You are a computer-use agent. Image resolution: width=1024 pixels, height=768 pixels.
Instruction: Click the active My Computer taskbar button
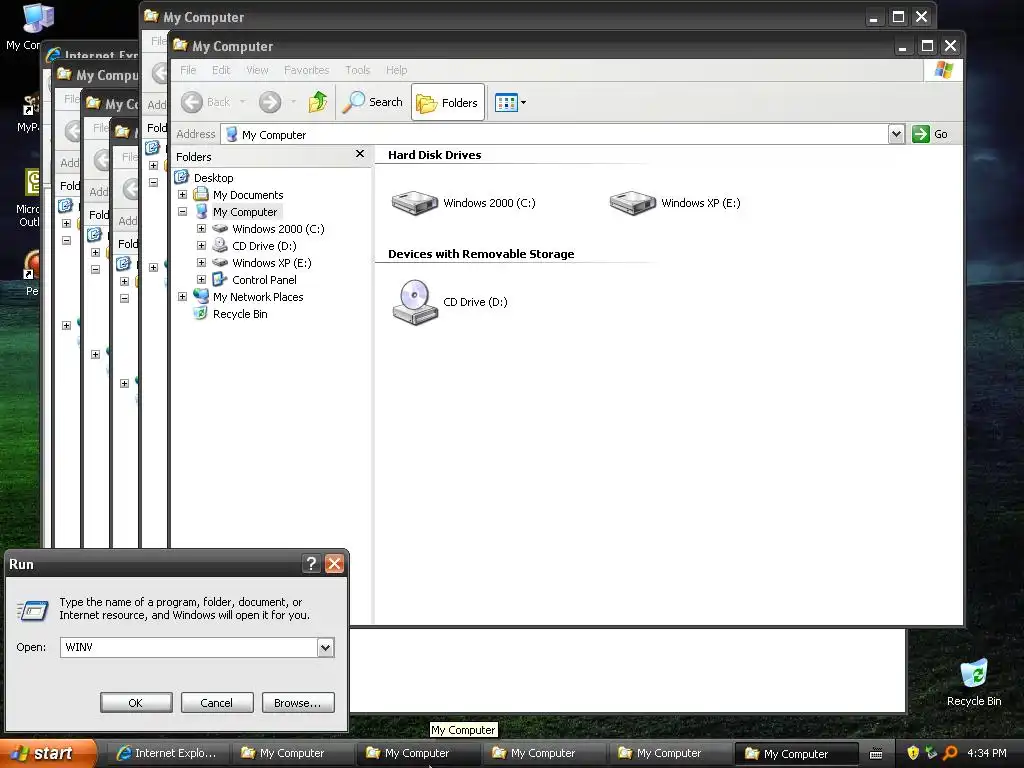coord(795,754)
